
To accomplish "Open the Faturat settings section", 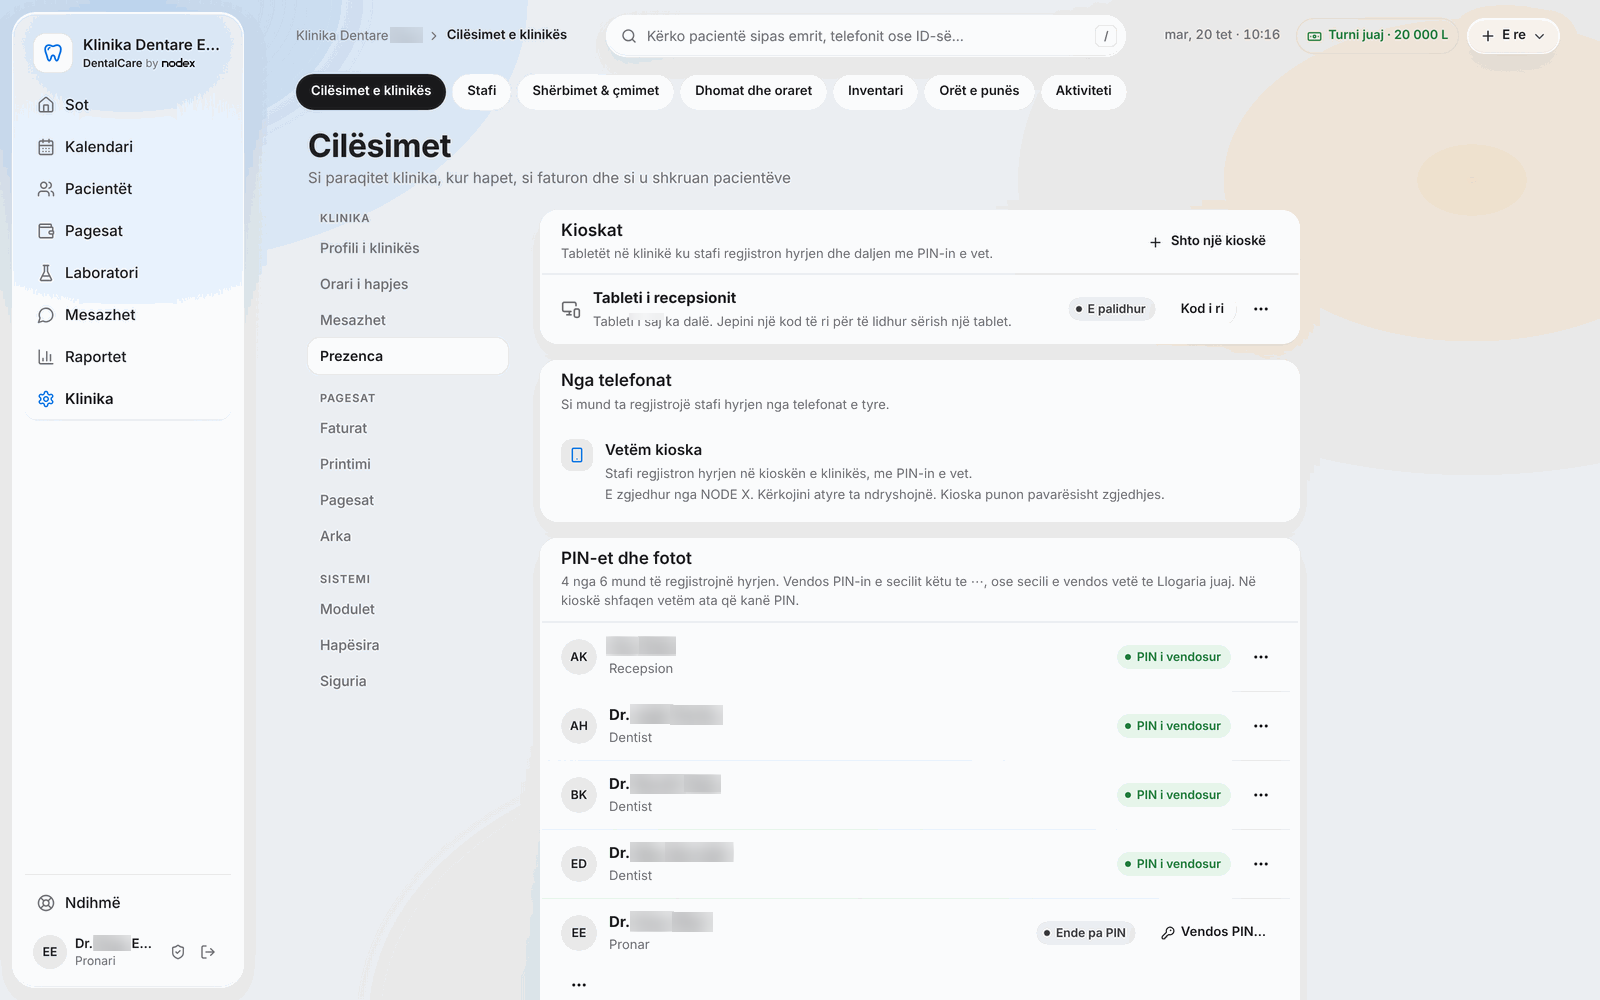I will [408, 428].
